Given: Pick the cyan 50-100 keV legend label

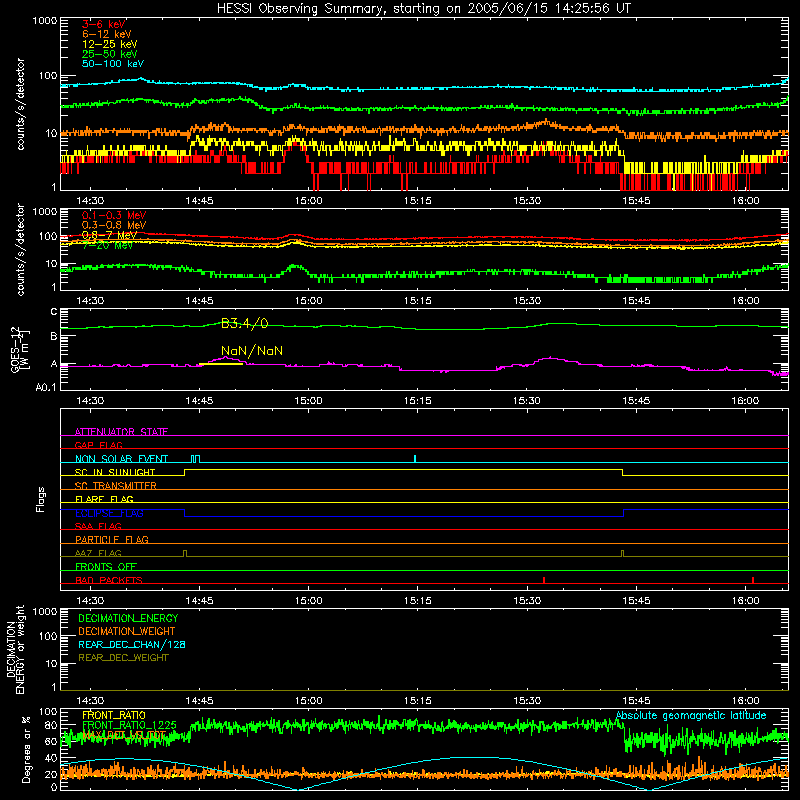Looking at the screenshot, I should 113,64.
